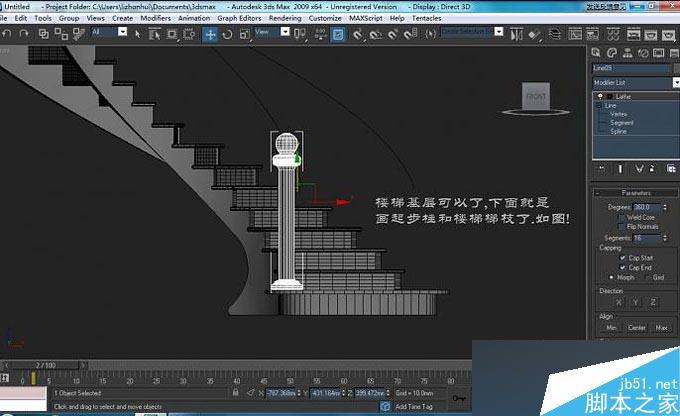
Task: Activate Bind to Space Warp tool
Action: 78,34
